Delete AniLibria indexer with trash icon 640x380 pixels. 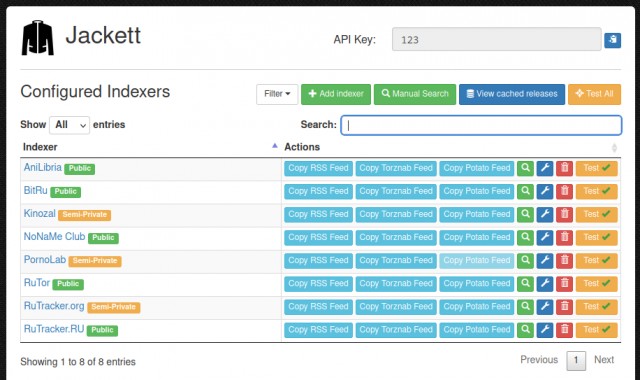[564, 168]
